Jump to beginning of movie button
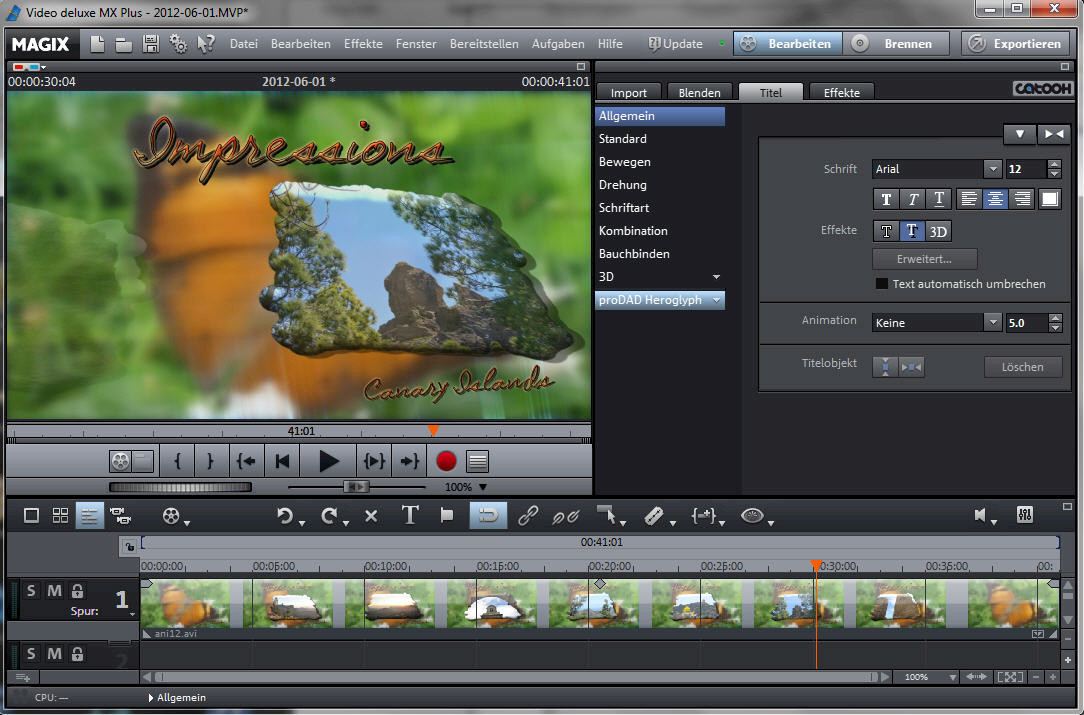Viewport: 1084px width, 715px height. tap(283, 461)
